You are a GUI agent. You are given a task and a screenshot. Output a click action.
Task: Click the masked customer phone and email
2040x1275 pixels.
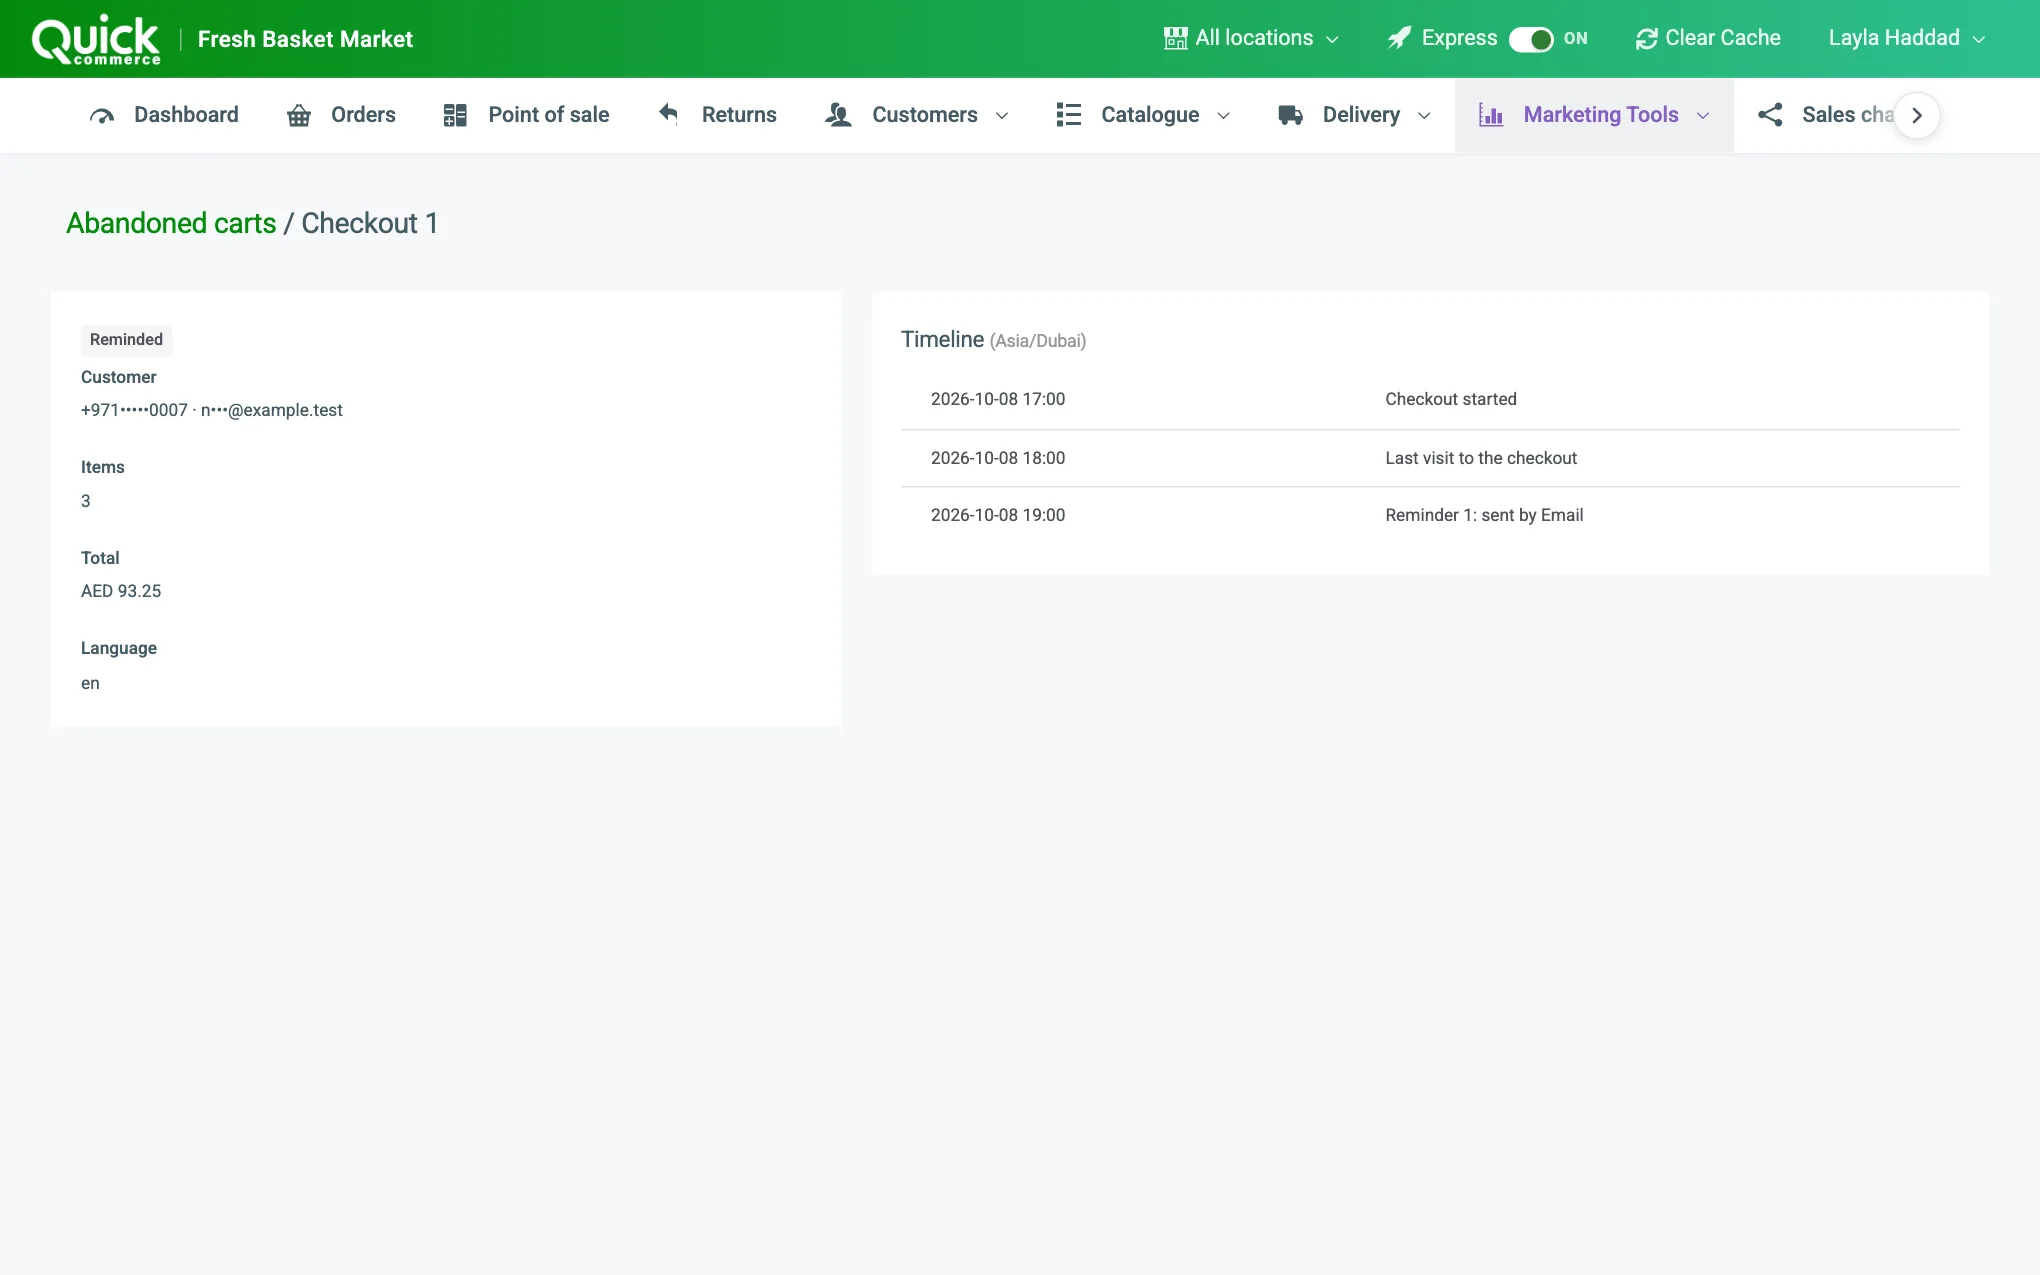click(x=212, y=410)
